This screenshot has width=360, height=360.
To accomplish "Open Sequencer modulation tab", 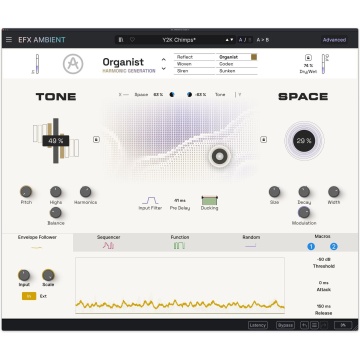I will [109, 242].
